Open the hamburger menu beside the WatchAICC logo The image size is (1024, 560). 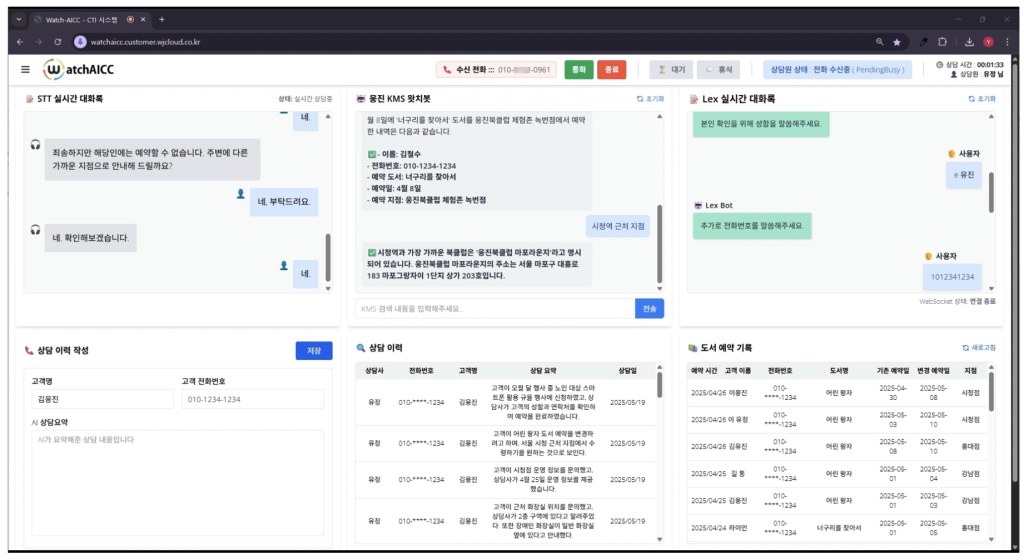pos(25,69)
